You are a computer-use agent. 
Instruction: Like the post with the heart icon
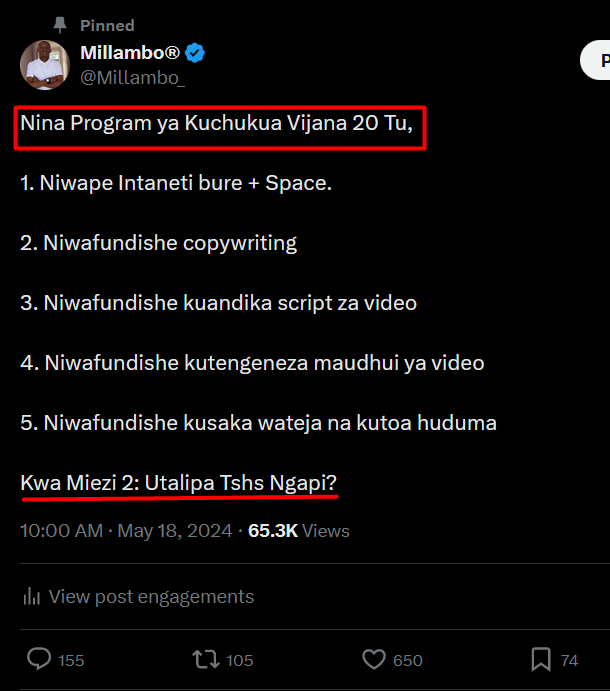374,659
